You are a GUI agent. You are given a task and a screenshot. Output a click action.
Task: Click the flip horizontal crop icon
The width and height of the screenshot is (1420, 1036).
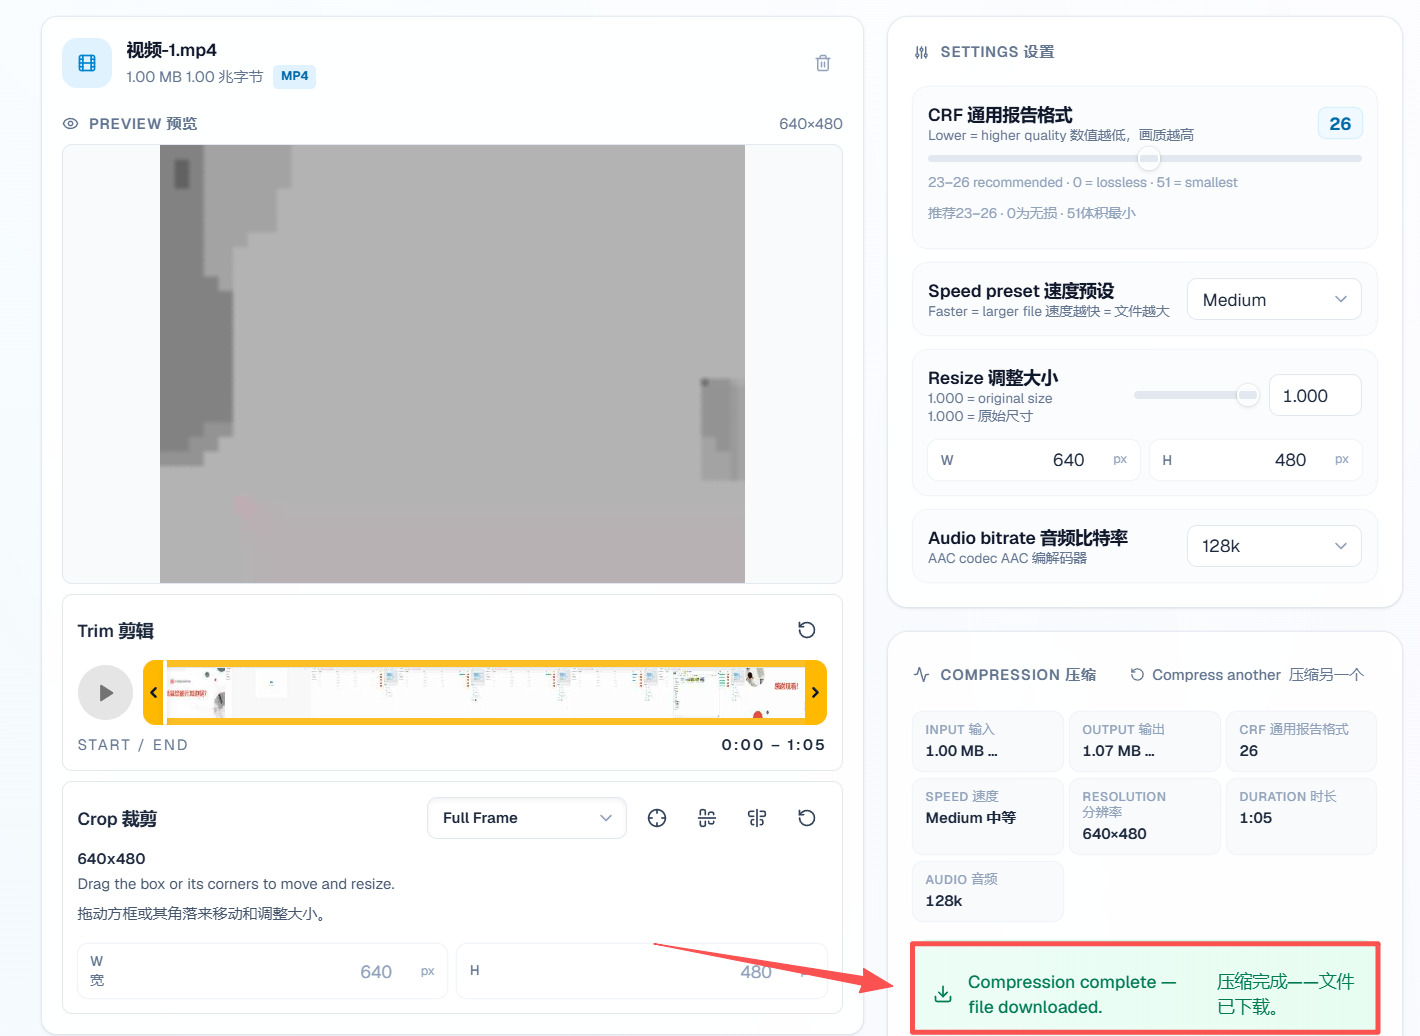[x=757, y=818]
